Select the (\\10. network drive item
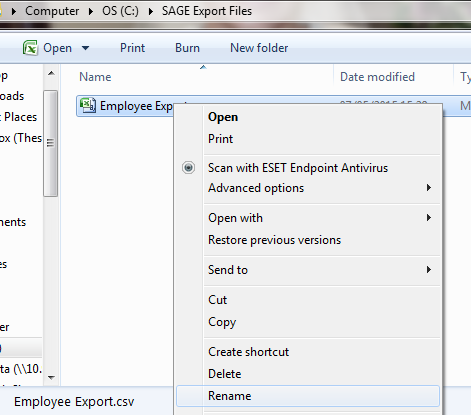 21,369
